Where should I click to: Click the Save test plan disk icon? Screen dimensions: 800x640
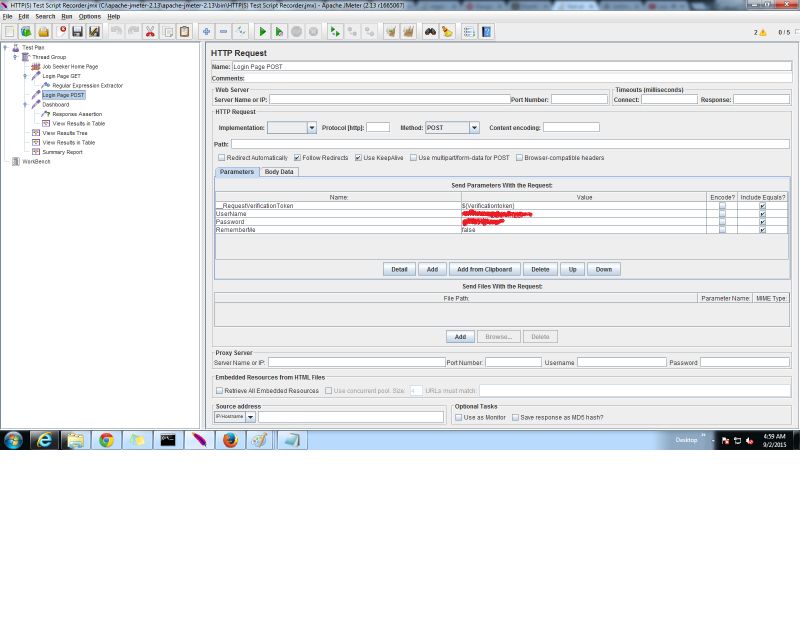[78, 32]
